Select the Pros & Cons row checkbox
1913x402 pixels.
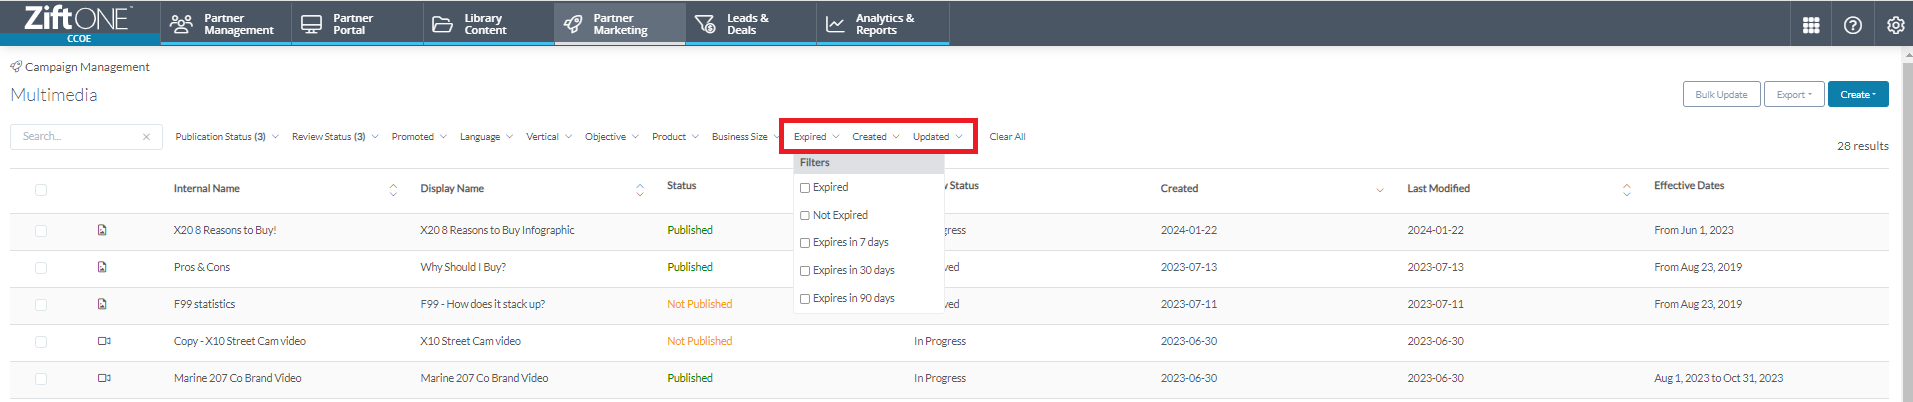41,268
